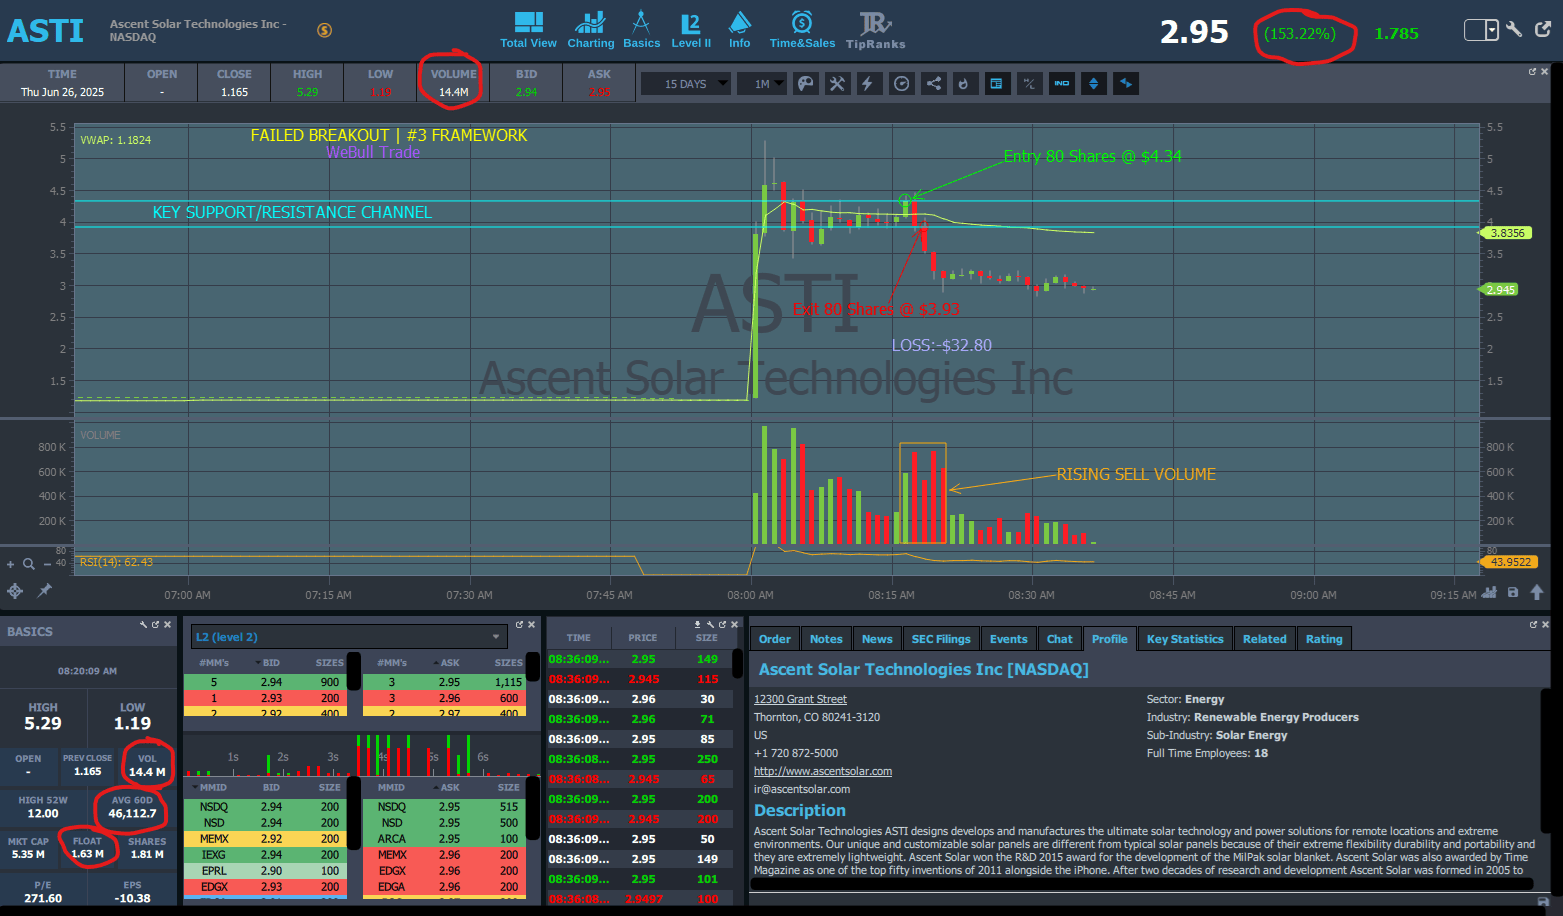
Task: Download Time & Sales data via the arrow icon
Action: click(x=698, y=624)
